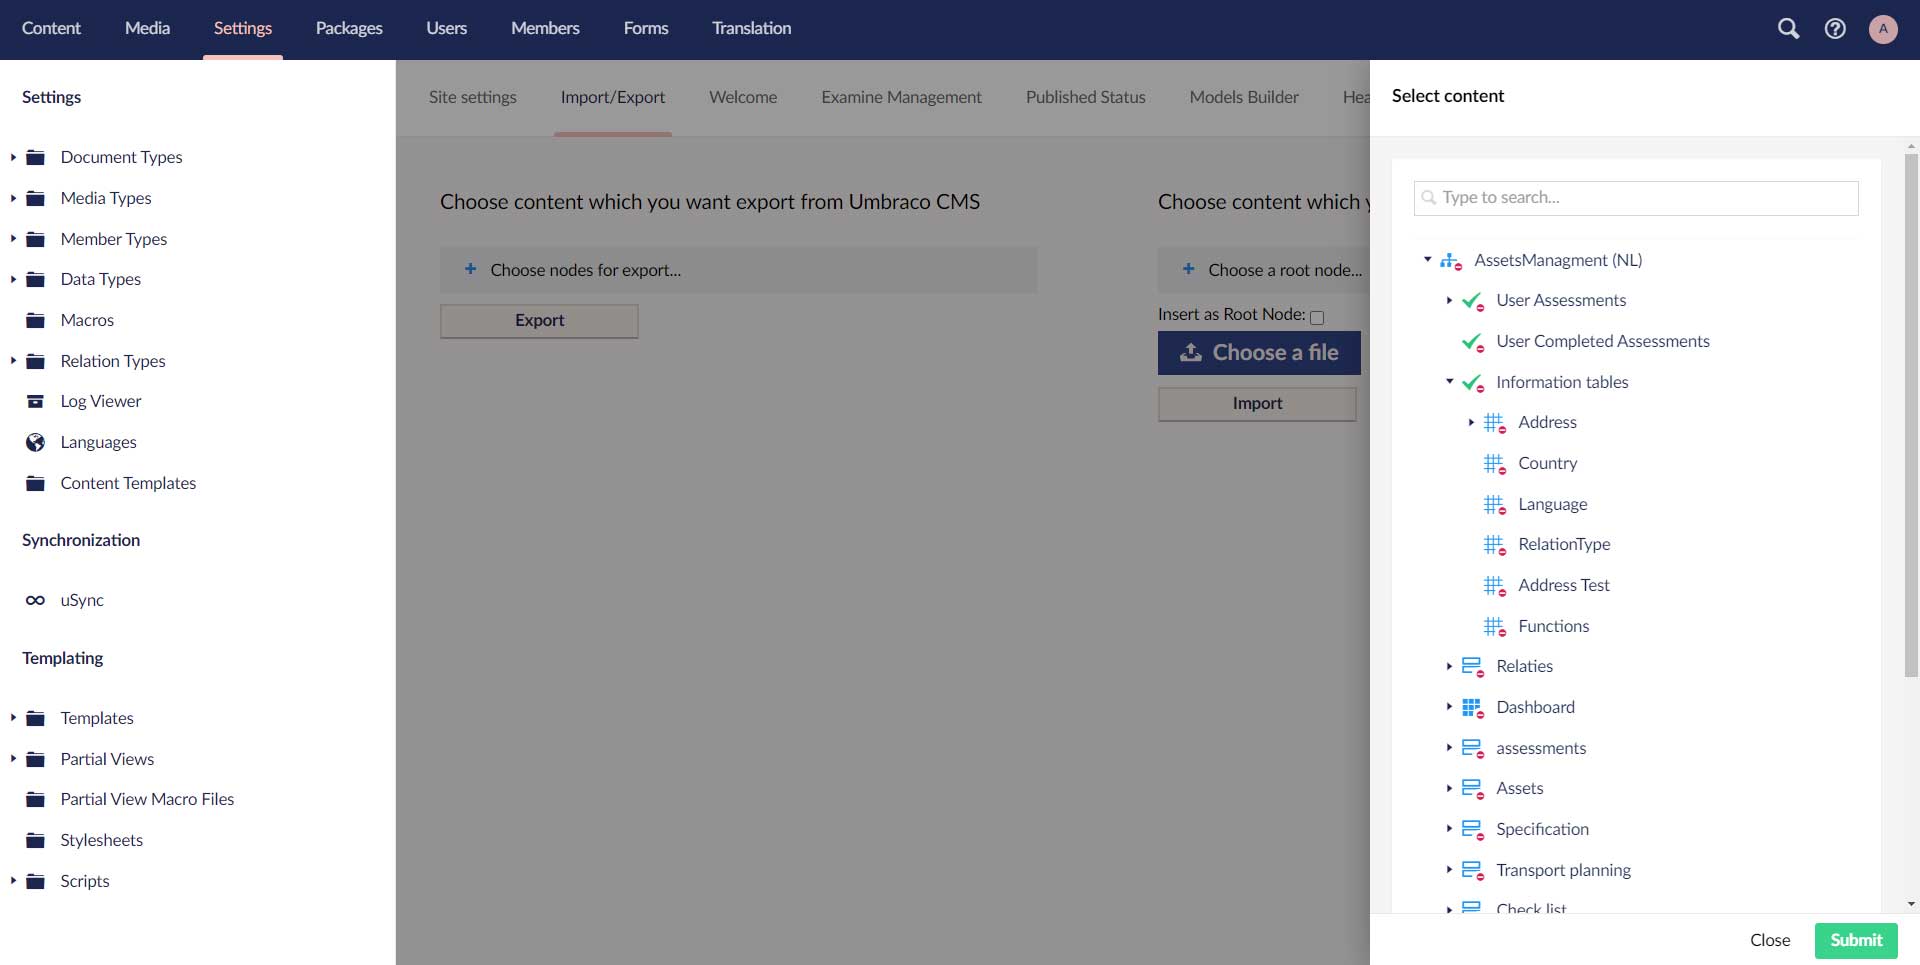Click the Media Types folder icon
Viewport: 1920px width, 965px height.
(36, 198)
